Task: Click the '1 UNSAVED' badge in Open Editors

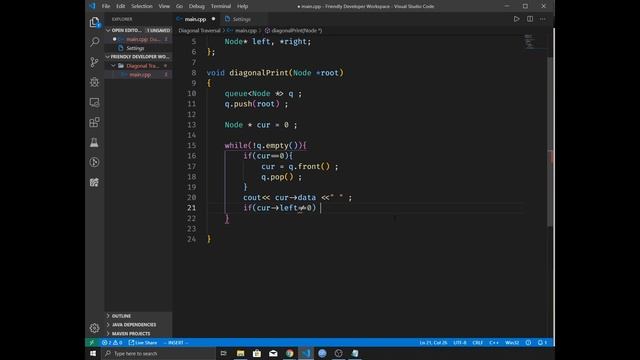Action: pyautogui.click(x=158, y=30)
